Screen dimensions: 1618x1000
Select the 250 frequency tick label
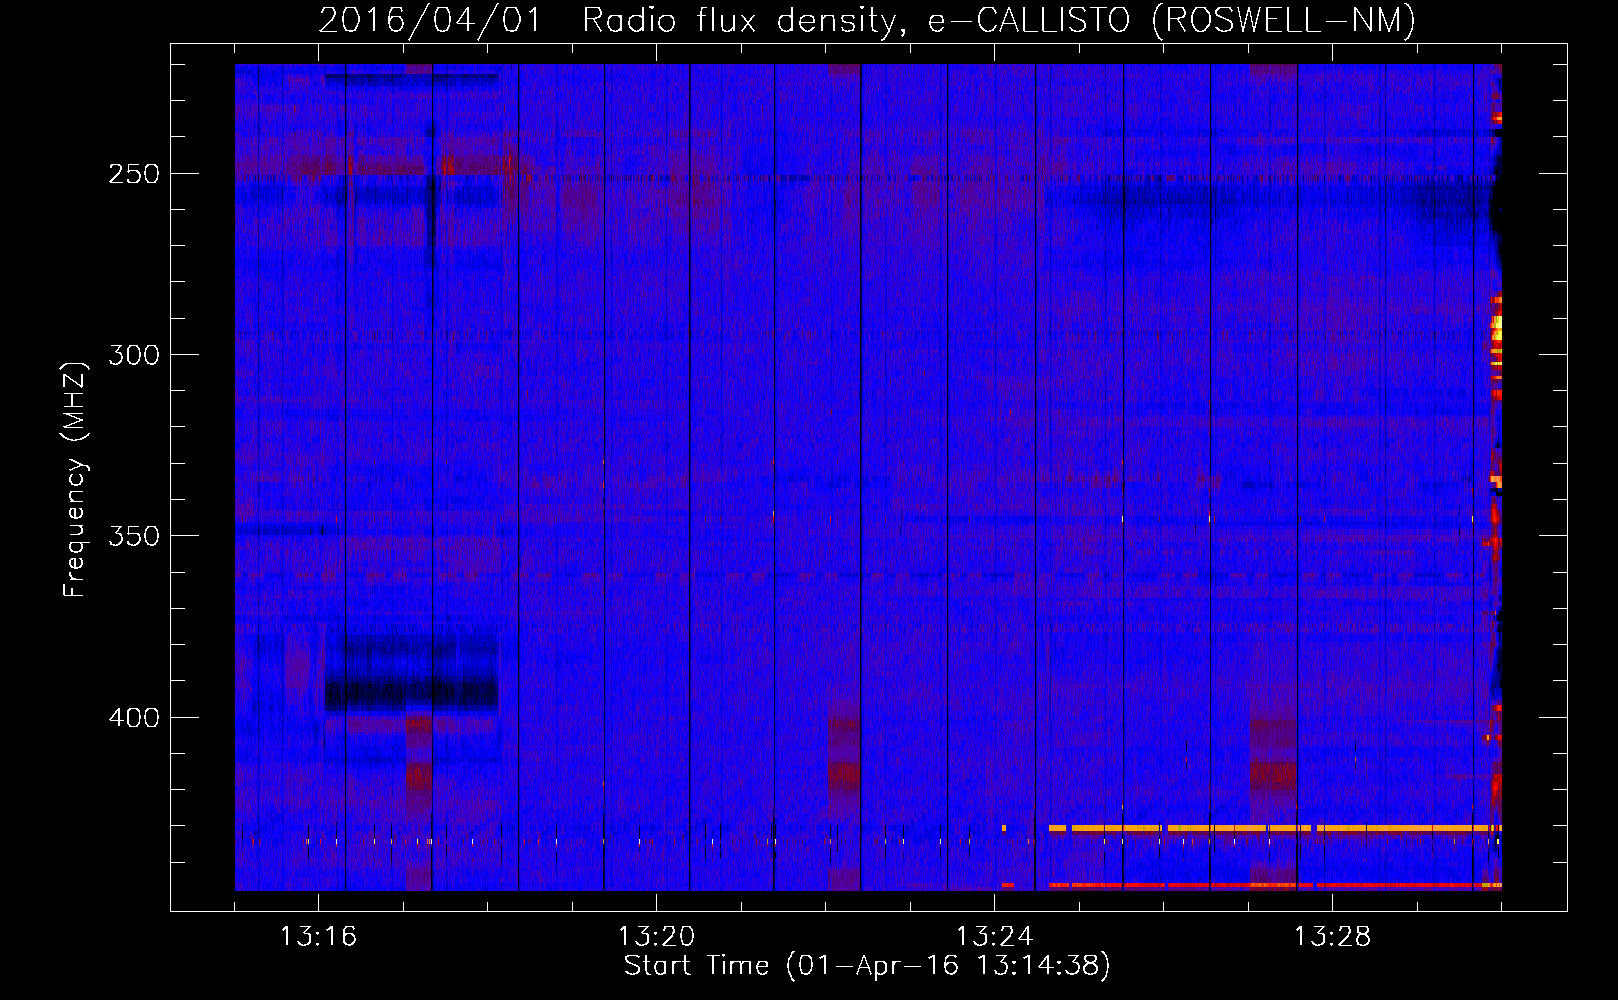134,174
